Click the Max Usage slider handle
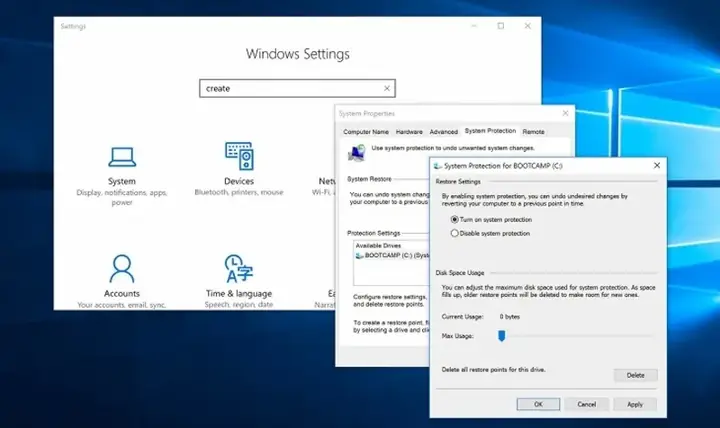720x428 pixels. click(501, 336)
